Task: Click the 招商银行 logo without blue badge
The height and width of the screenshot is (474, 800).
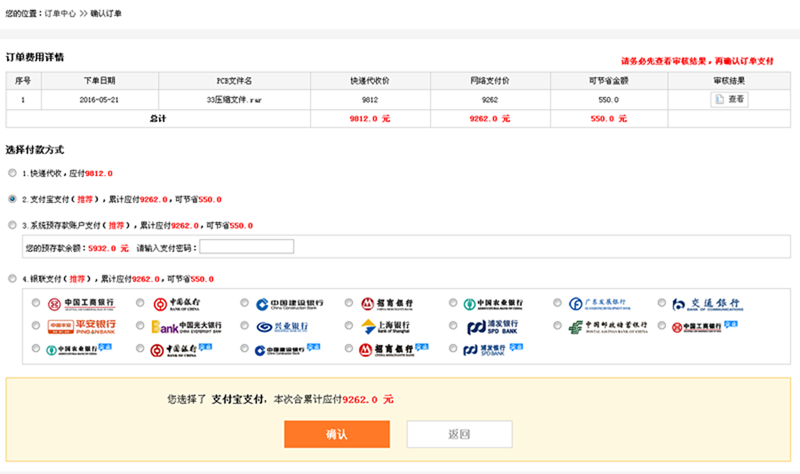Action: [387, 304]
